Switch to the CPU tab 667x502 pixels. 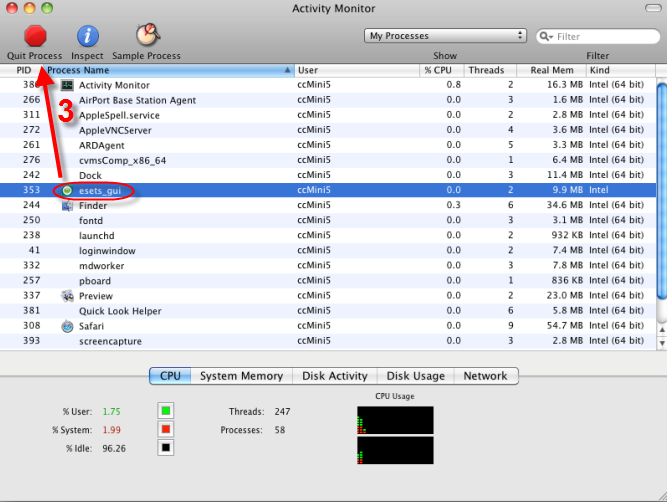click(x=170, y=376)
